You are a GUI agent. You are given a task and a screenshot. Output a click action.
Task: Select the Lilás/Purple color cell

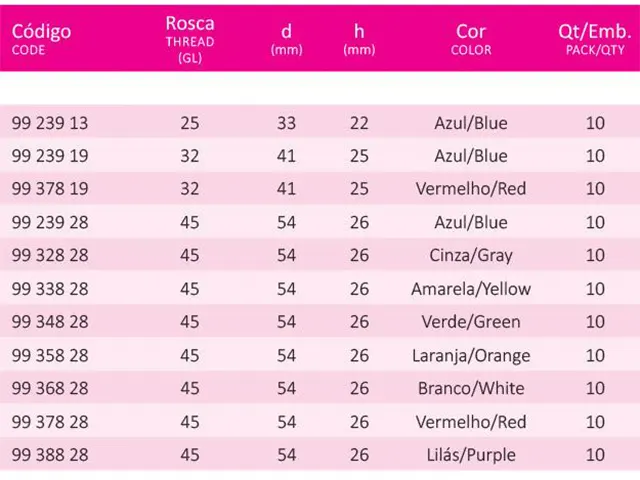click(471, 455)
